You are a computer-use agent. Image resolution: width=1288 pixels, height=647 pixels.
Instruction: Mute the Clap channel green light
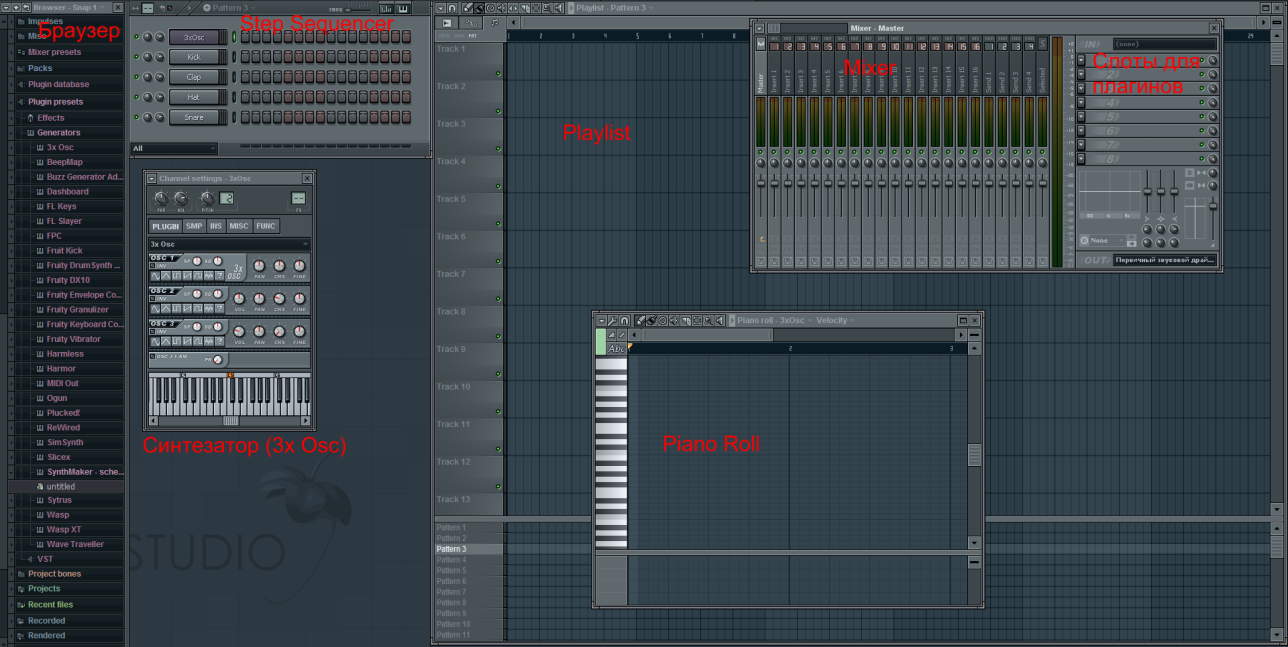click(136, 77)
